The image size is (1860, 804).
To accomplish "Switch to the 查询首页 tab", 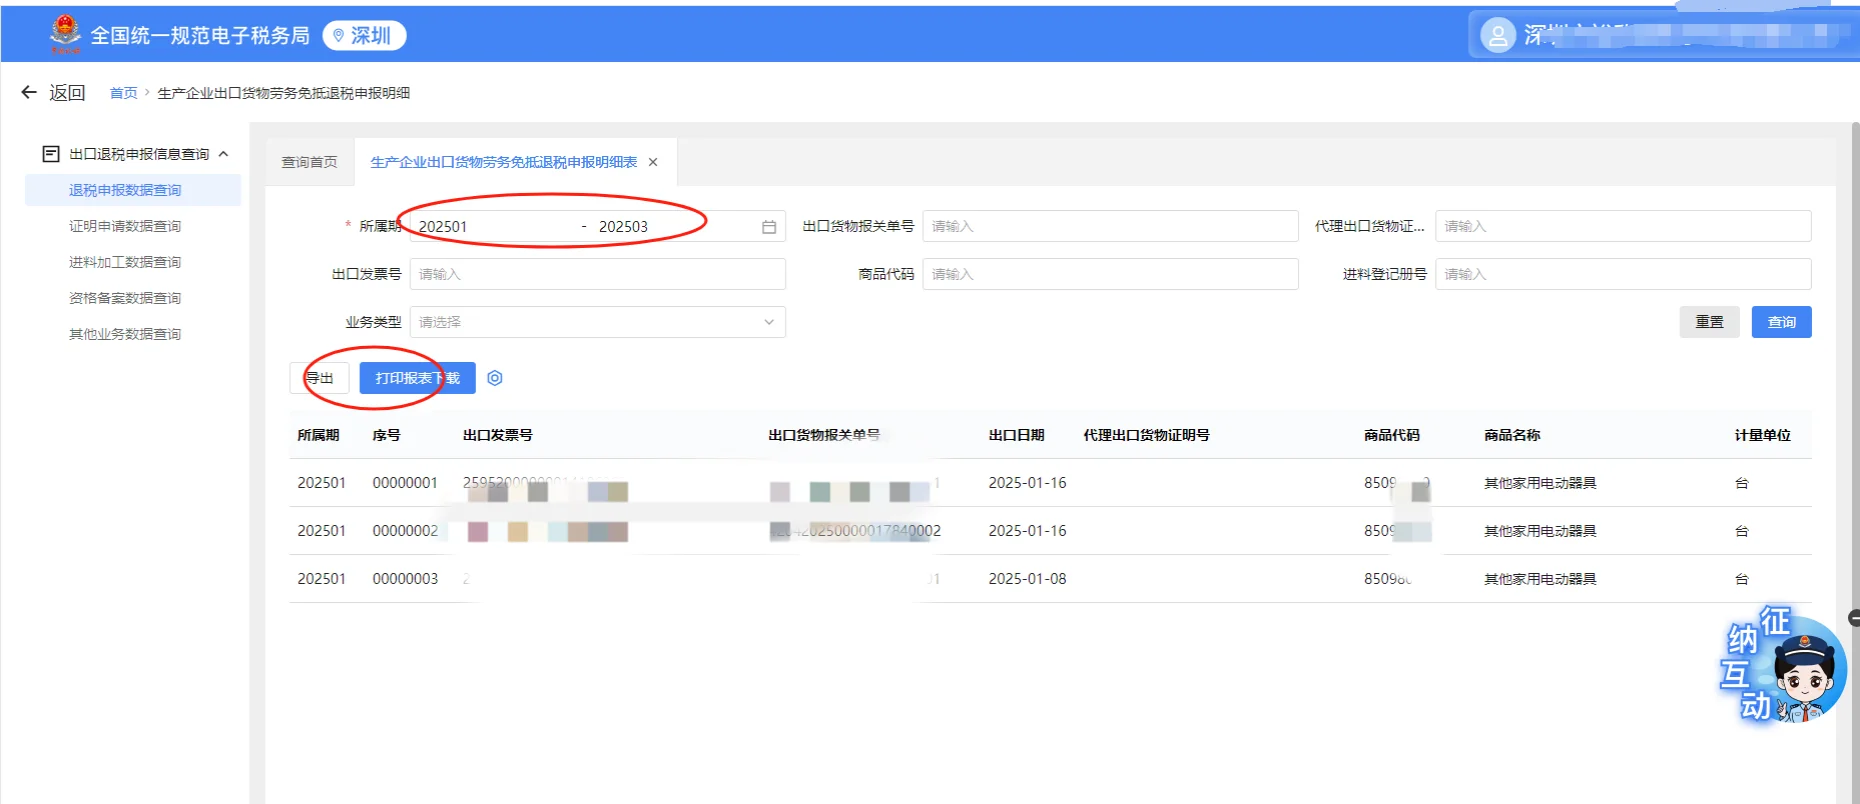I will 309,162.
